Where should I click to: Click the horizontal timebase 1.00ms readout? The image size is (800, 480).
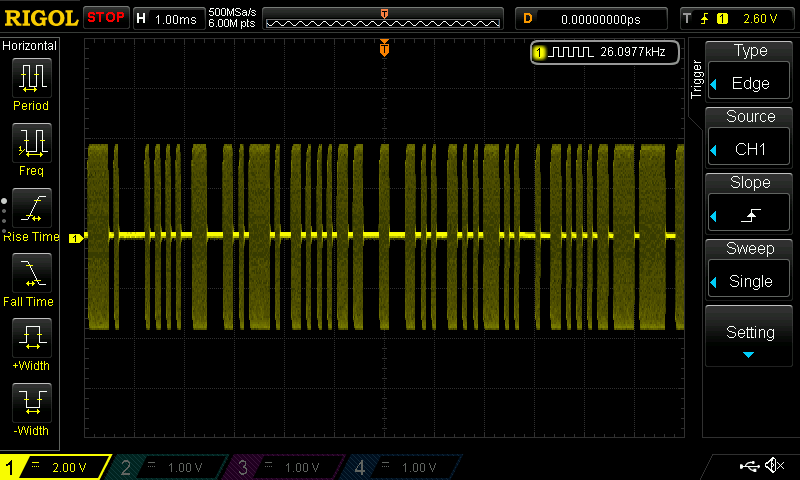pos(169,19)
